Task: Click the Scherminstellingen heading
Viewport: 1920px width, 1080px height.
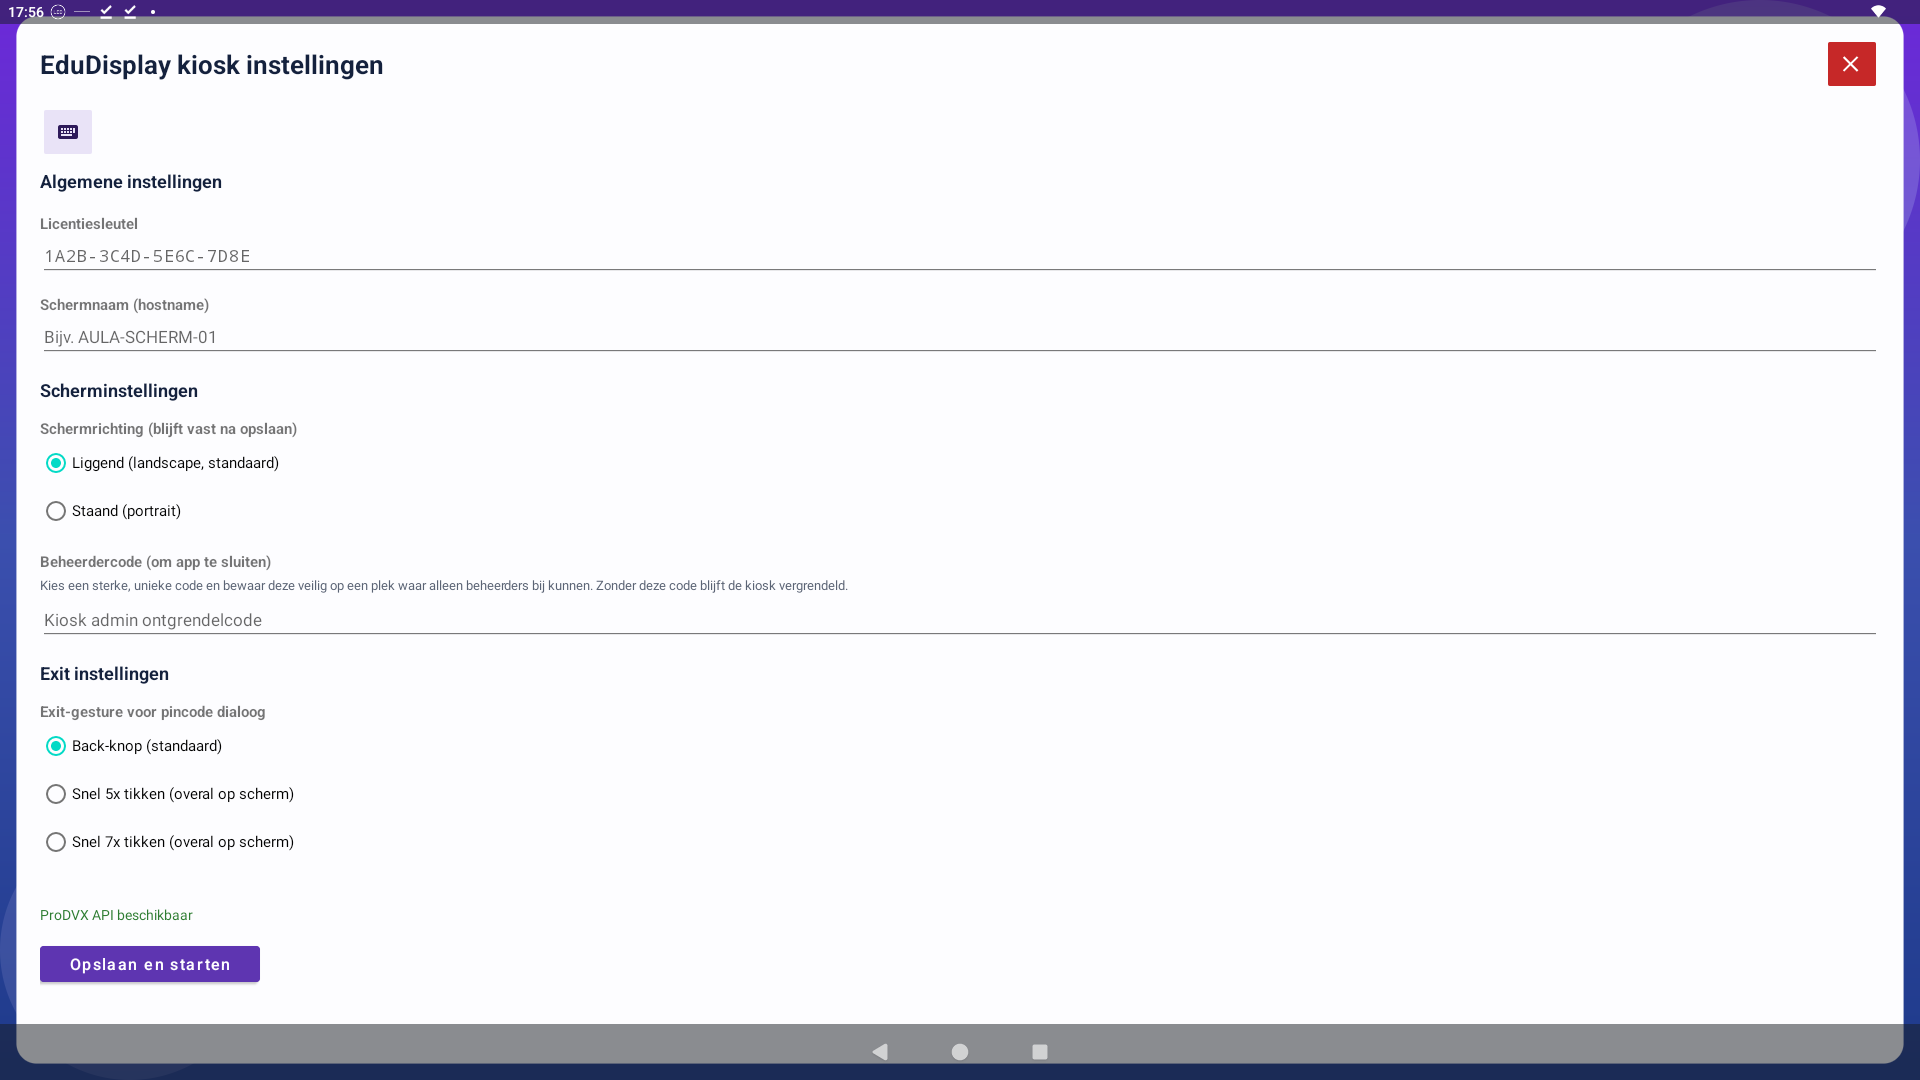Action: tap(119, 391)
